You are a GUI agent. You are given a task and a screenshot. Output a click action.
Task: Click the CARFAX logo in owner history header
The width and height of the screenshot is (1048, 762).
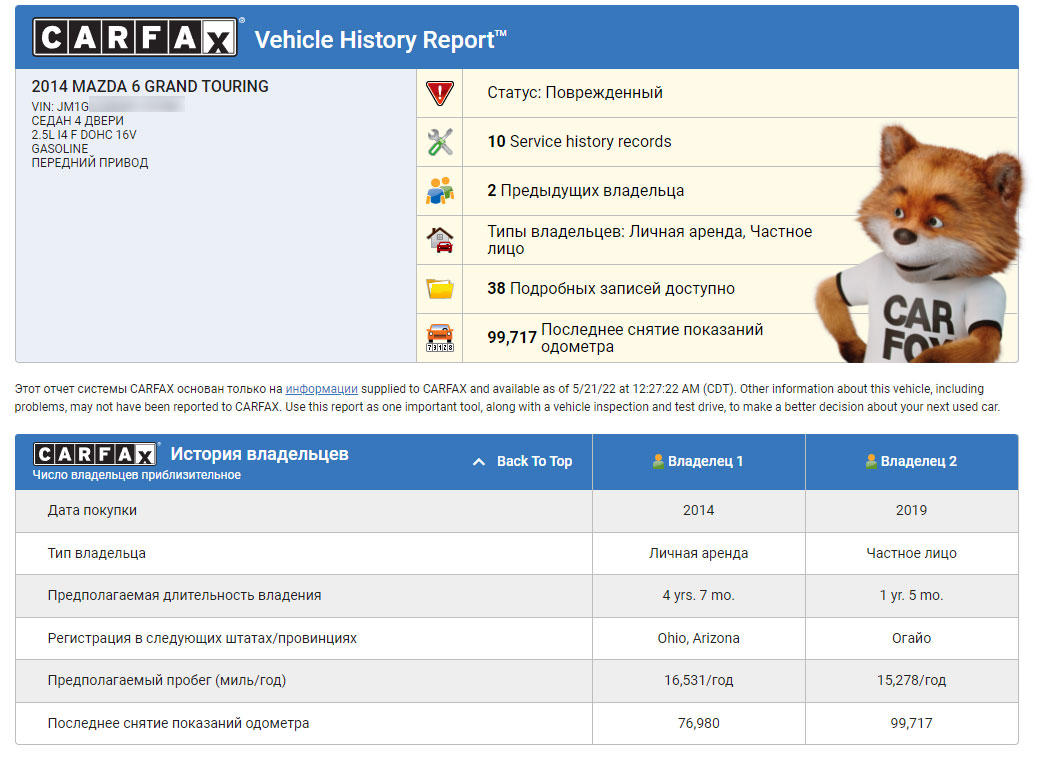point(96,455)
